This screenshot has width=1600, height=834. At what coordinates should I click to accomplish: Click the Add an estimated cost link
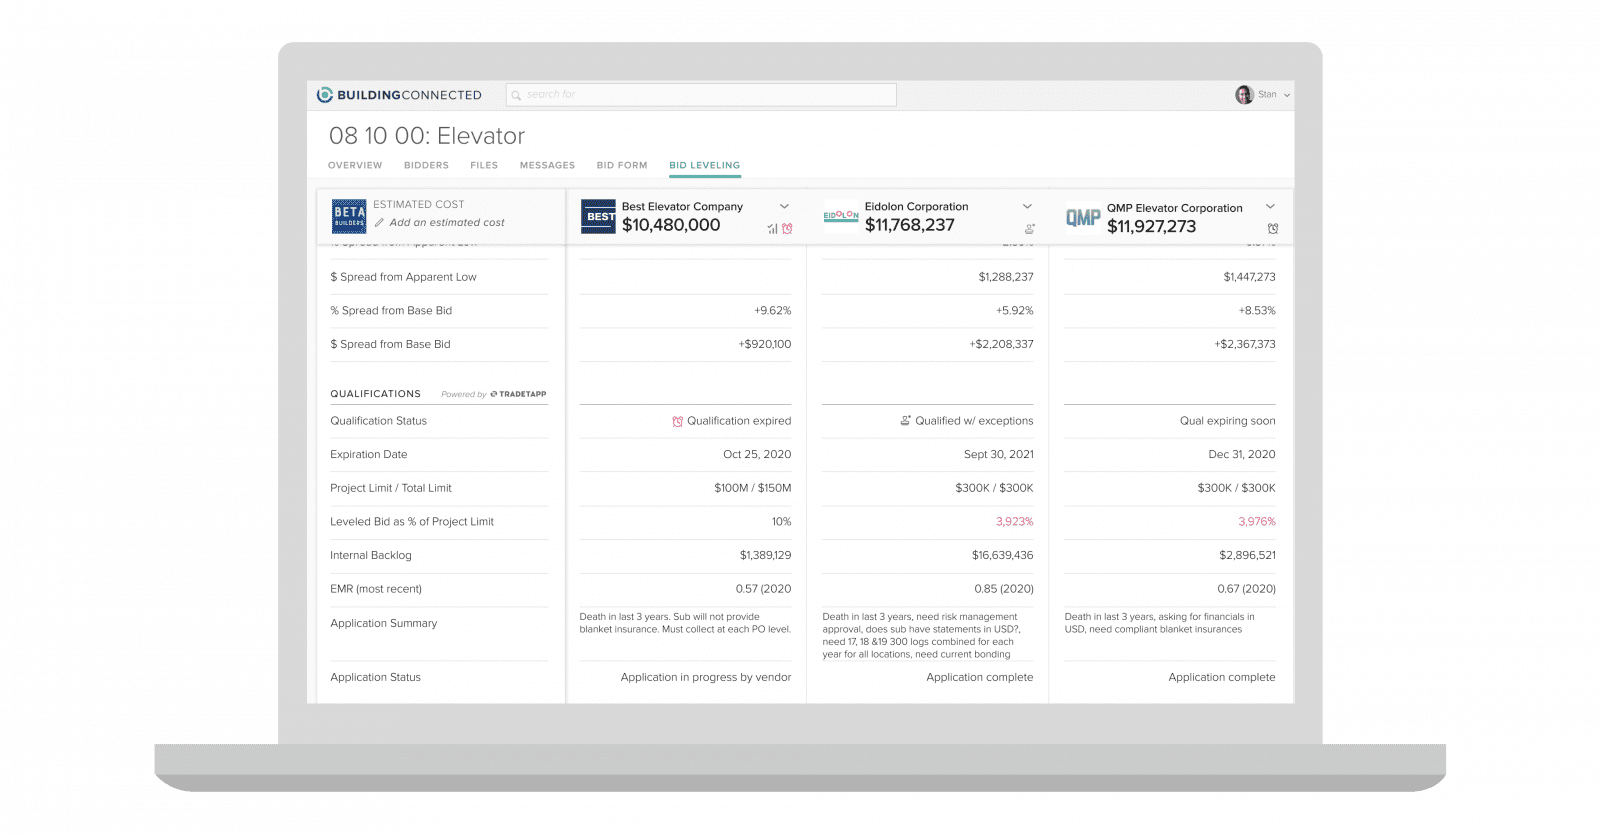point(447,223)
